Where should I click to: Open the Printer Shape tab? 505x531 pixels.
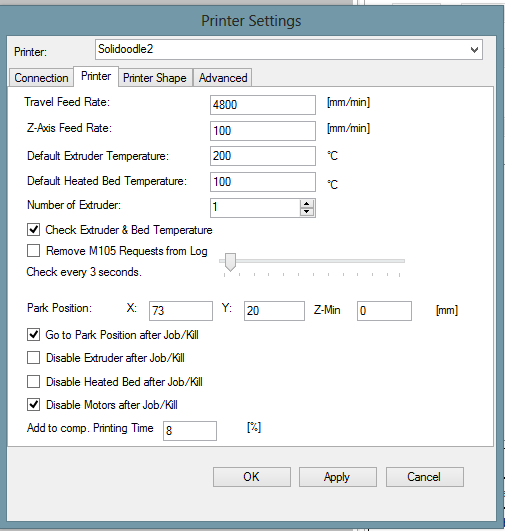click(155, 78)
